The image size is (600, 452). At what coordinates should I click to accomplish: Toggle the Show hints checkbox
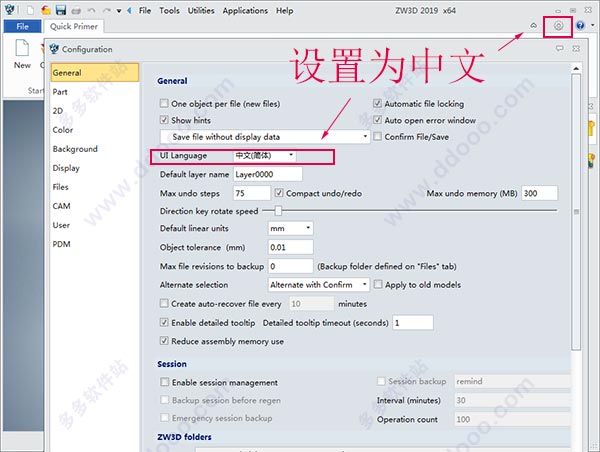tap(164, 120)
